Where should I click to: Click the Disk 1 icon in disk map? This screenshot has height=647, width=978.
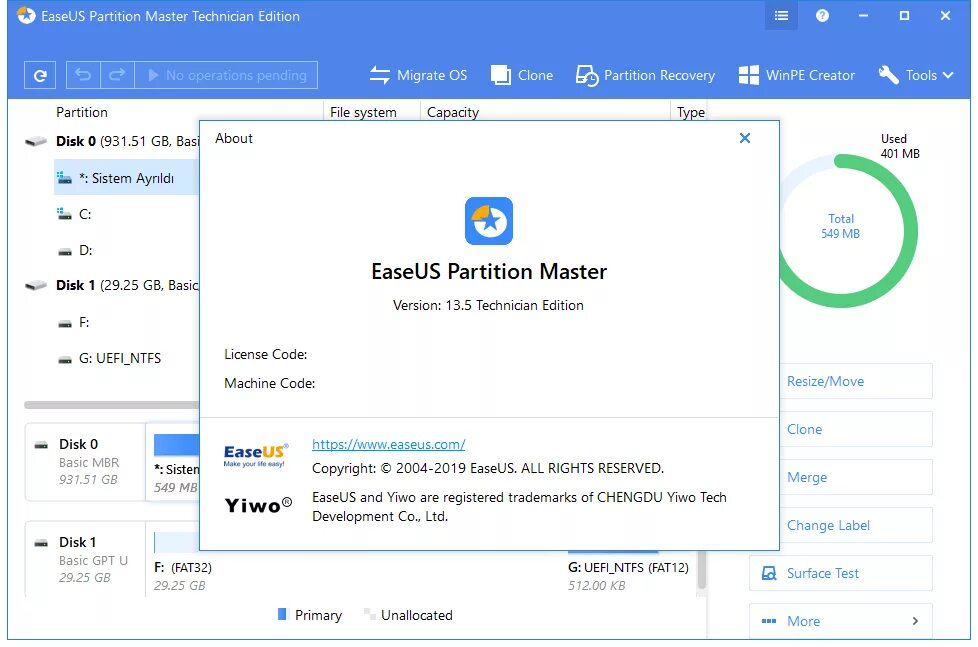click(x=41, y=543)
